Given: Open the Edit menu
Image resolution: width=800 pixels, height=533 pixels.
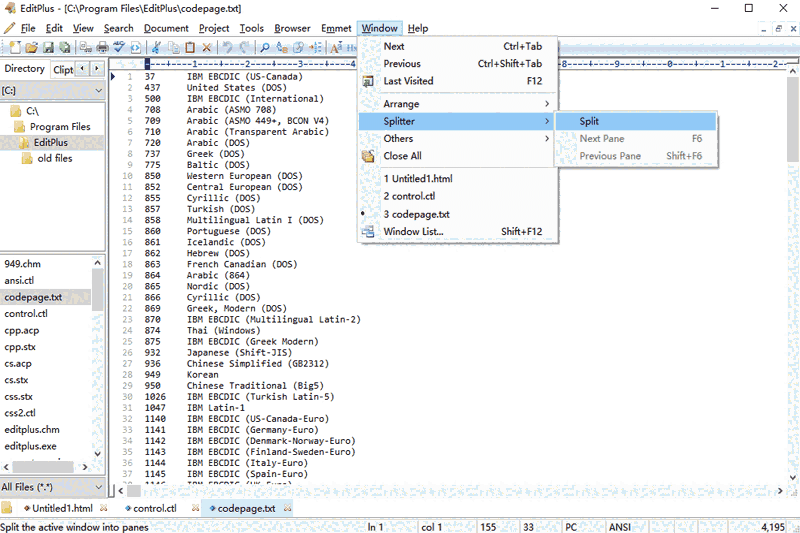Looking at the screenshot, I should pos(54,29).
